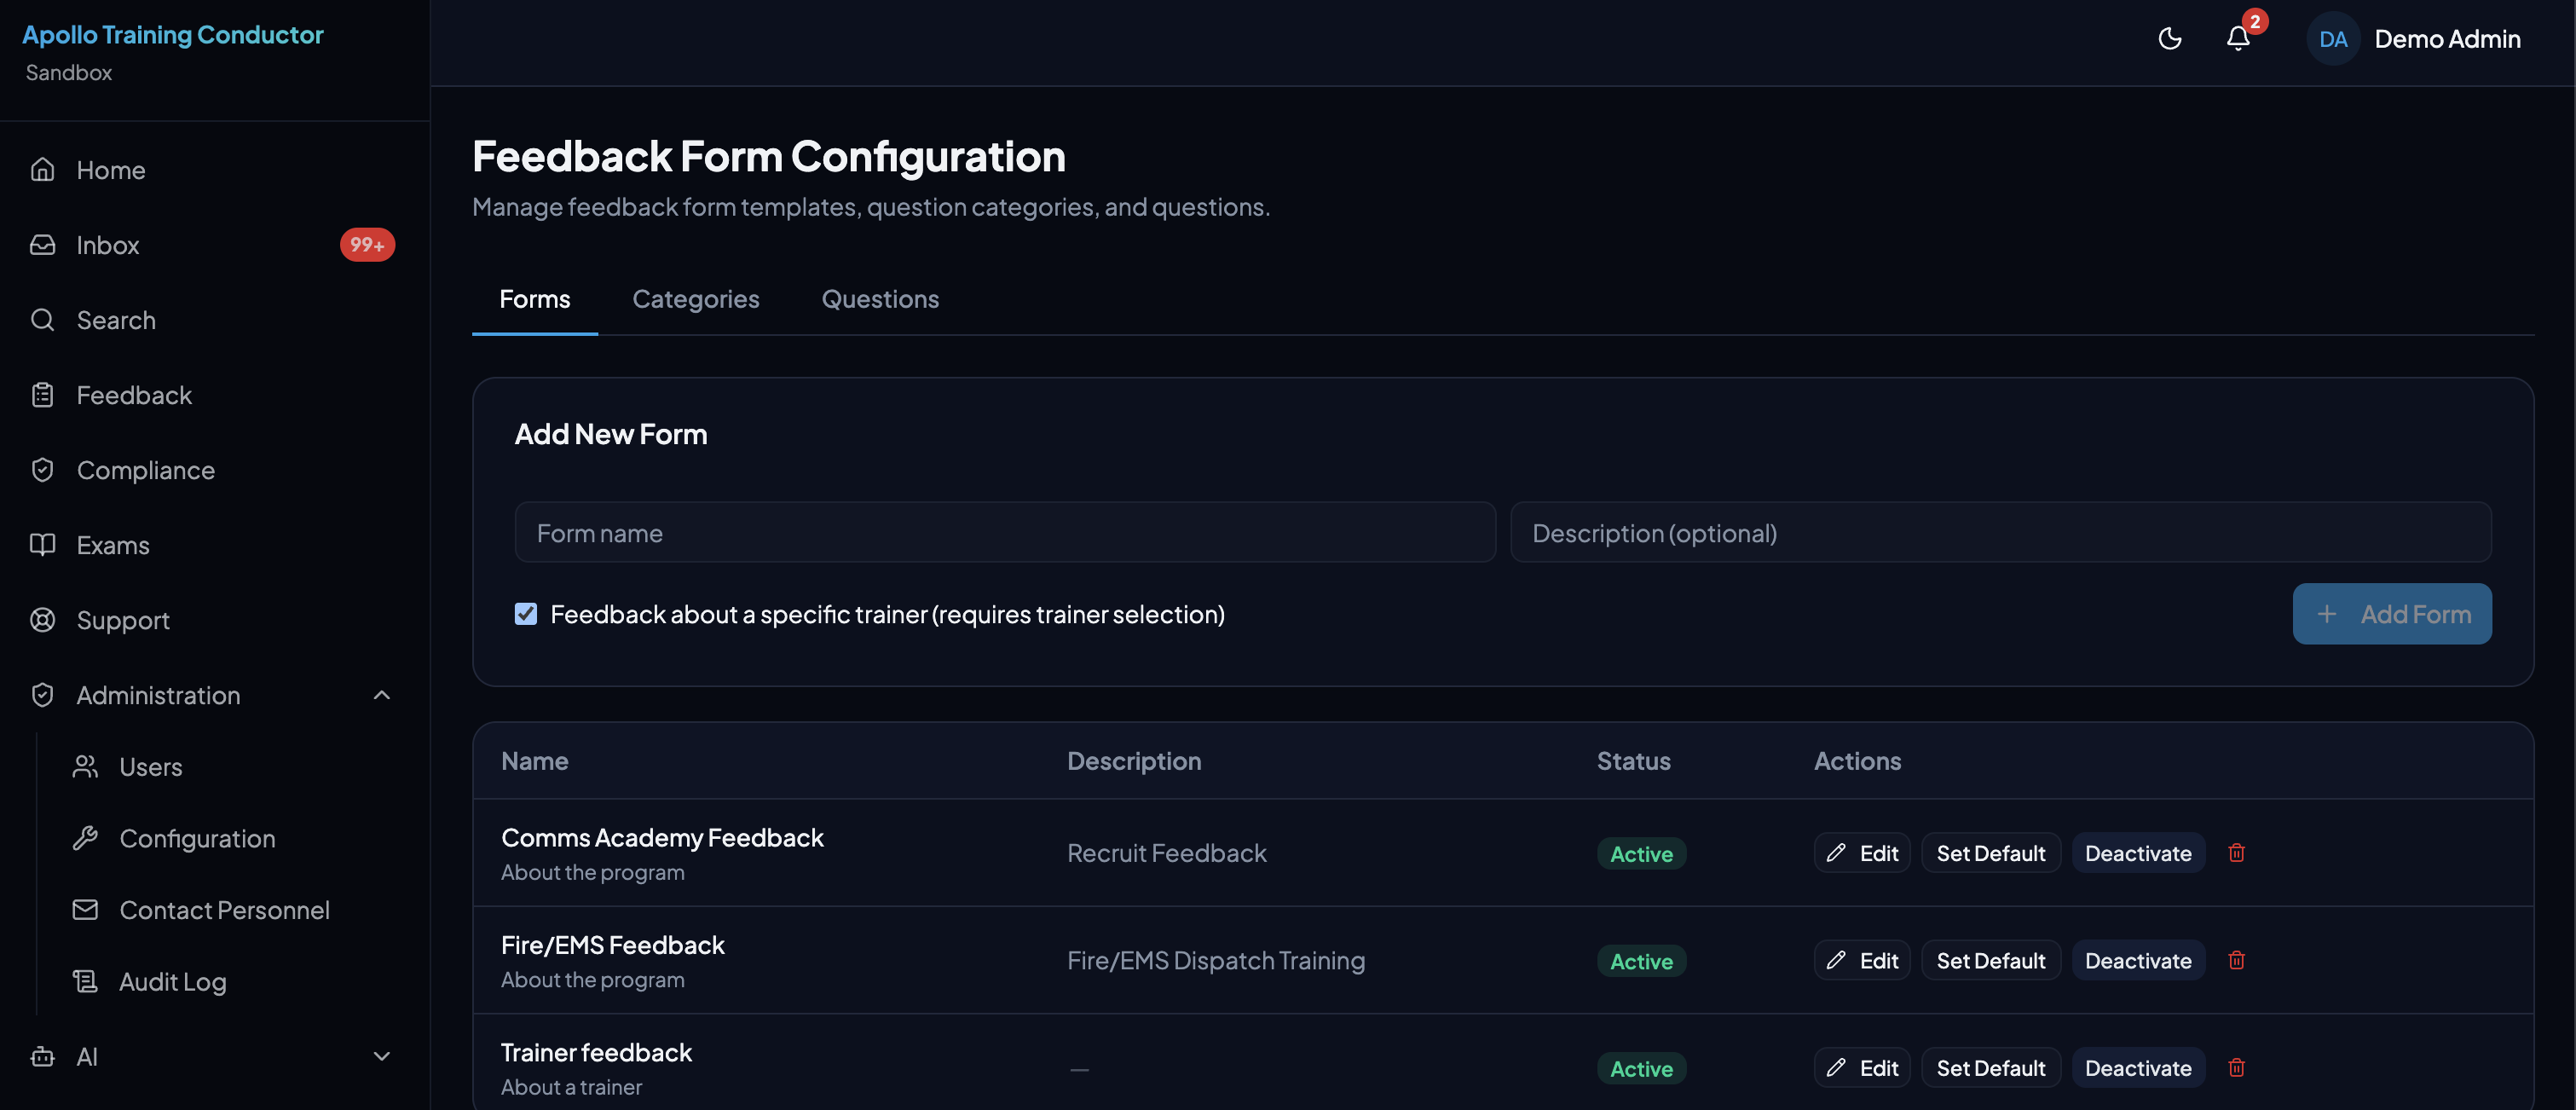
Task: Click the Description (optional) input field
Action: (x=2001, y=533)
